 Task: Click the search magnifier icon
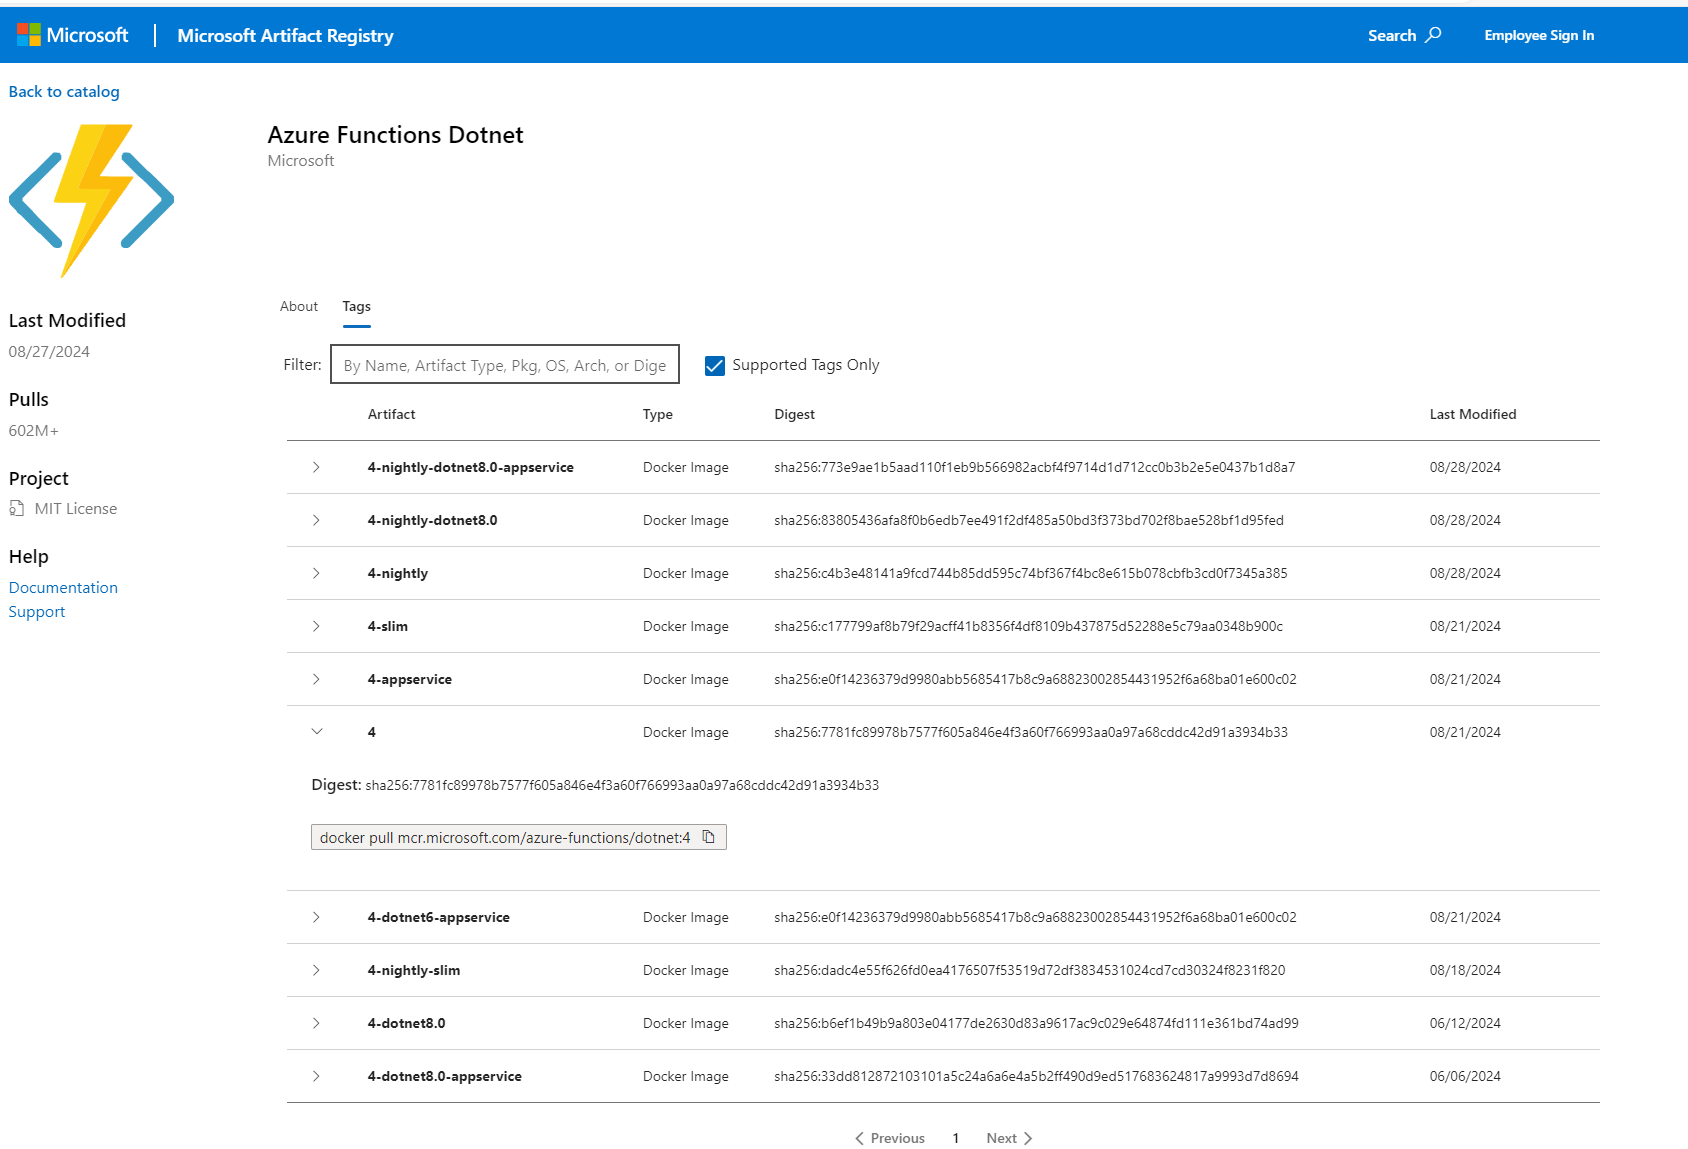pyautogui.click(x=1433, y=35)
